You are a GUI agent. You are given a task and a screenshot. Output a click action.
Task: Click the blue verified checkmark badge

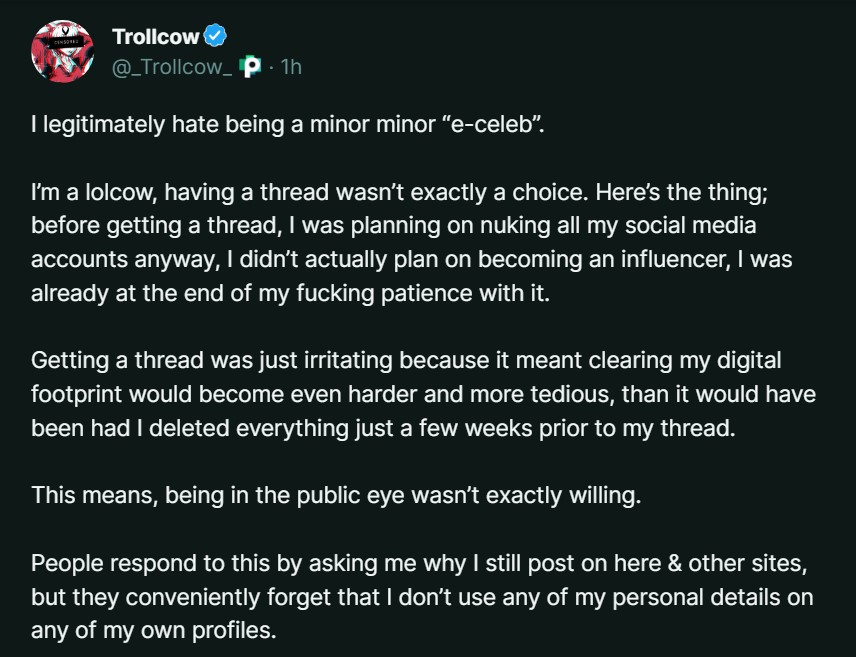[x=215, y=35]
